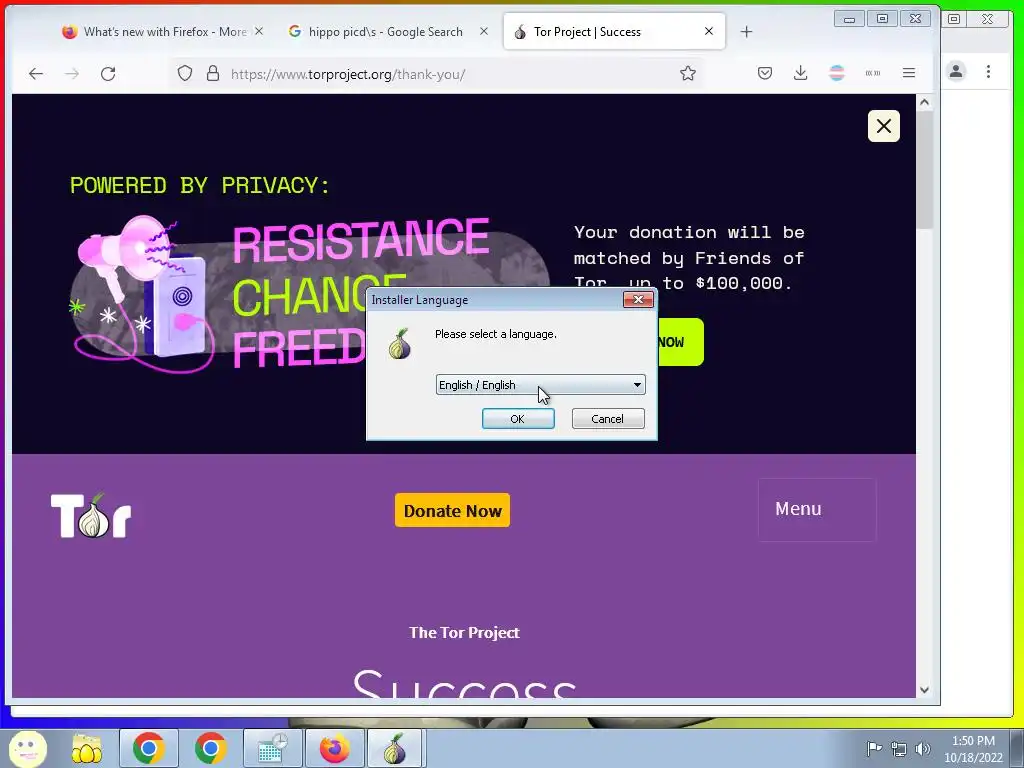The image size is (1024, 768).
Task: Click Cancel in the Installer Language dialog
Action: click(607, 419)
